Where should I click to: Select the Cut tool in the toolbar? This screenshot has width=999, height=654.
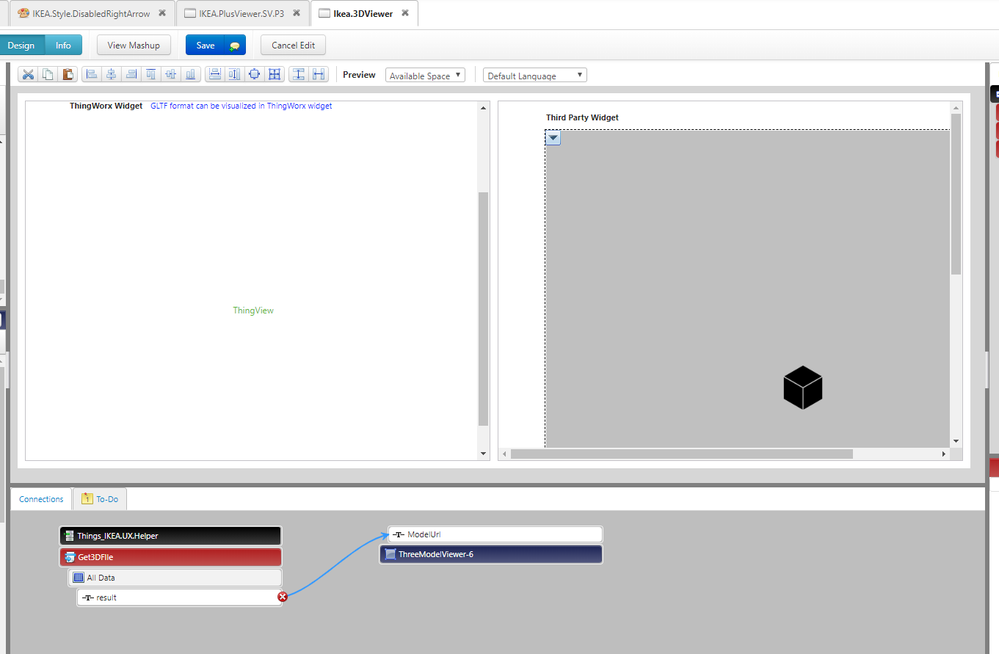27,73
